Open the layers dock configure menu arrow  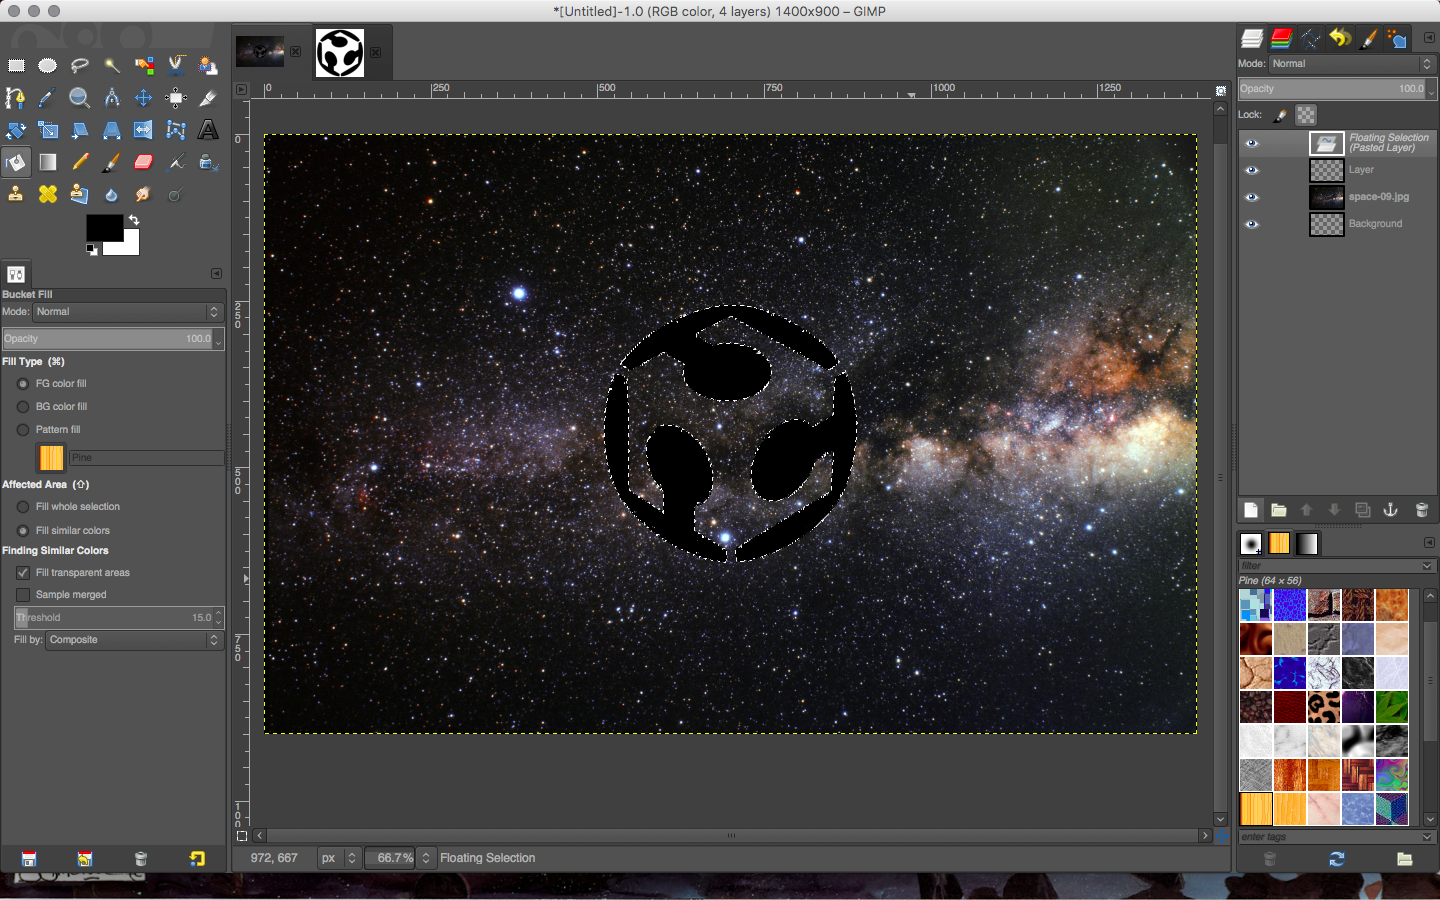(1429, 38)
